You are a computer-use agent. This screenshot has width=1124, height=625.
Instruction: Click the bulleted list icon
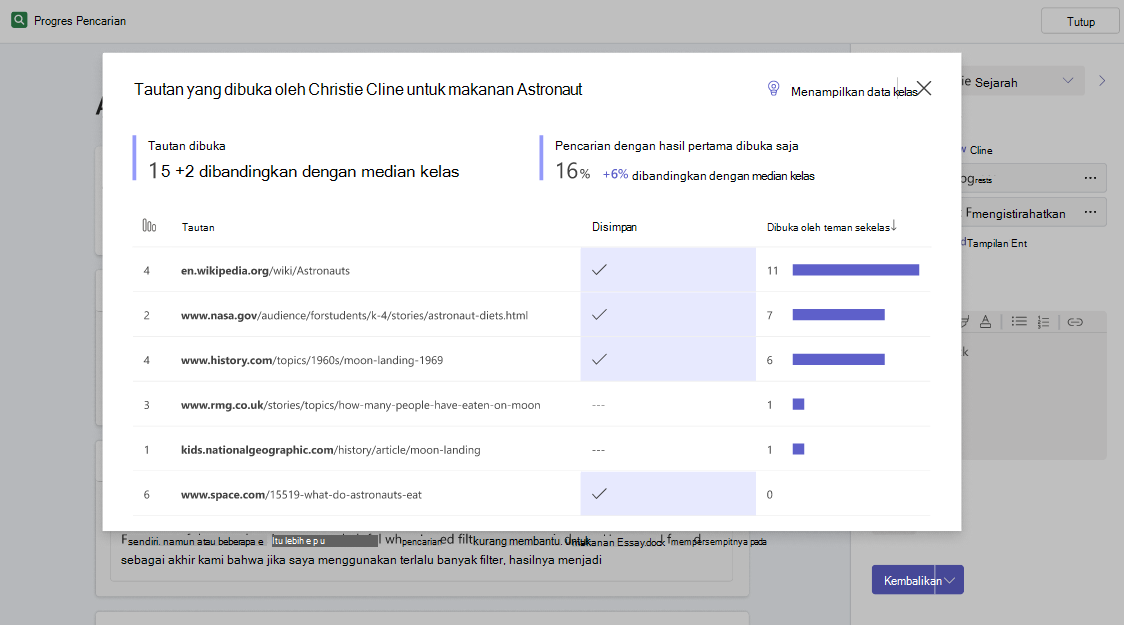1019,322
